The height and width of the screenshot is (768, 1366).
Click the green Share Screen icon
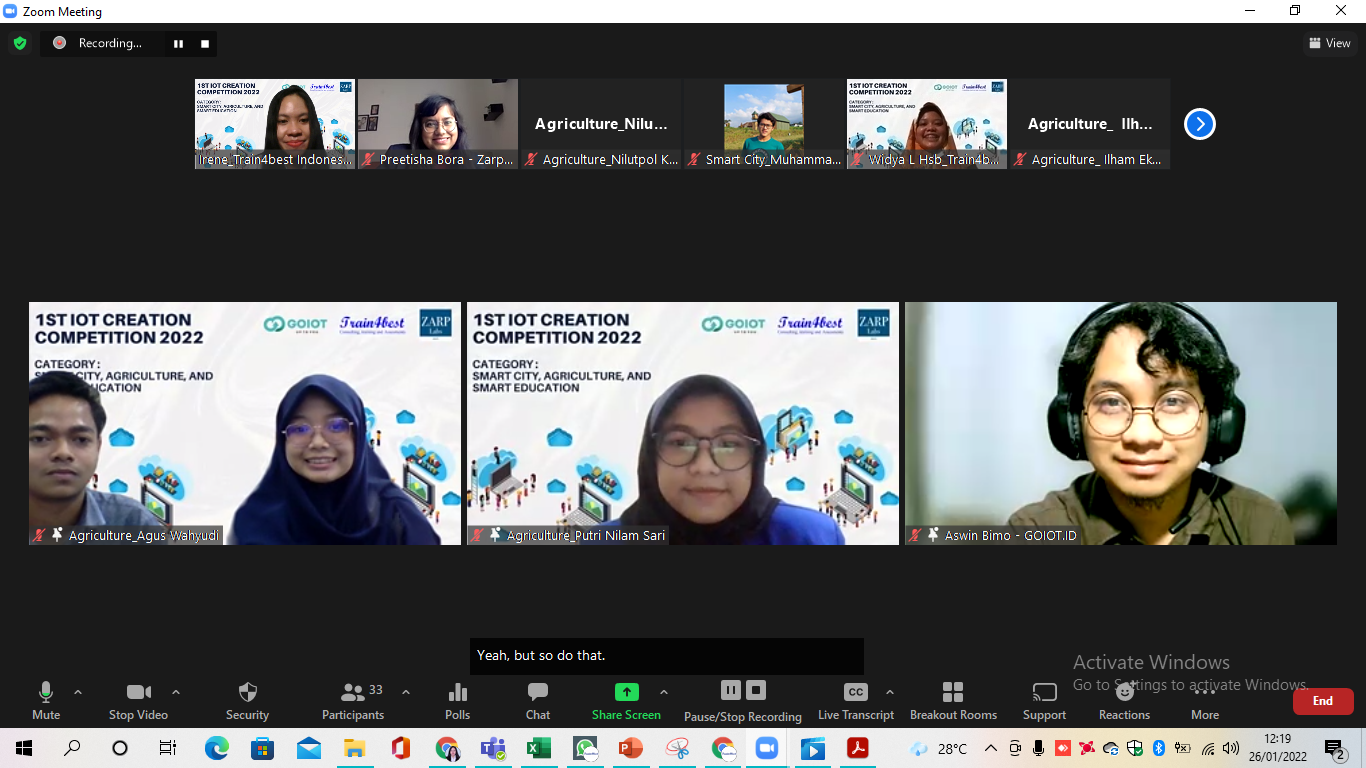[626, 692]
